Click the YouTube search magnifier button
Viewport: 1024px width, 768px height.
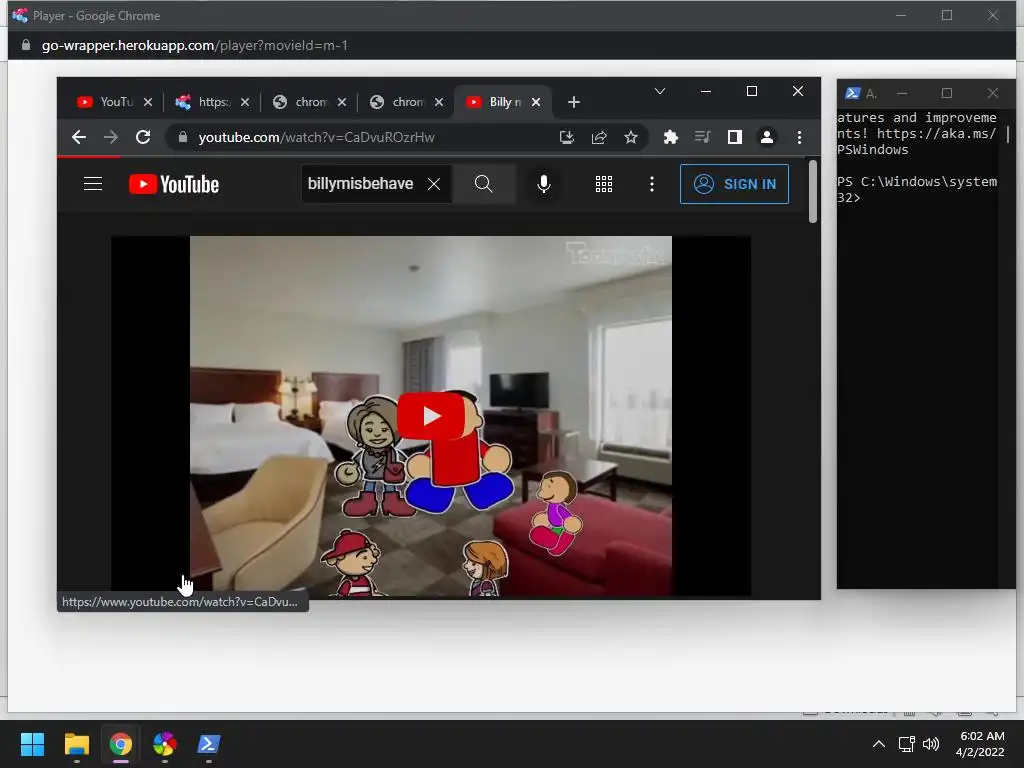(483, 184)
